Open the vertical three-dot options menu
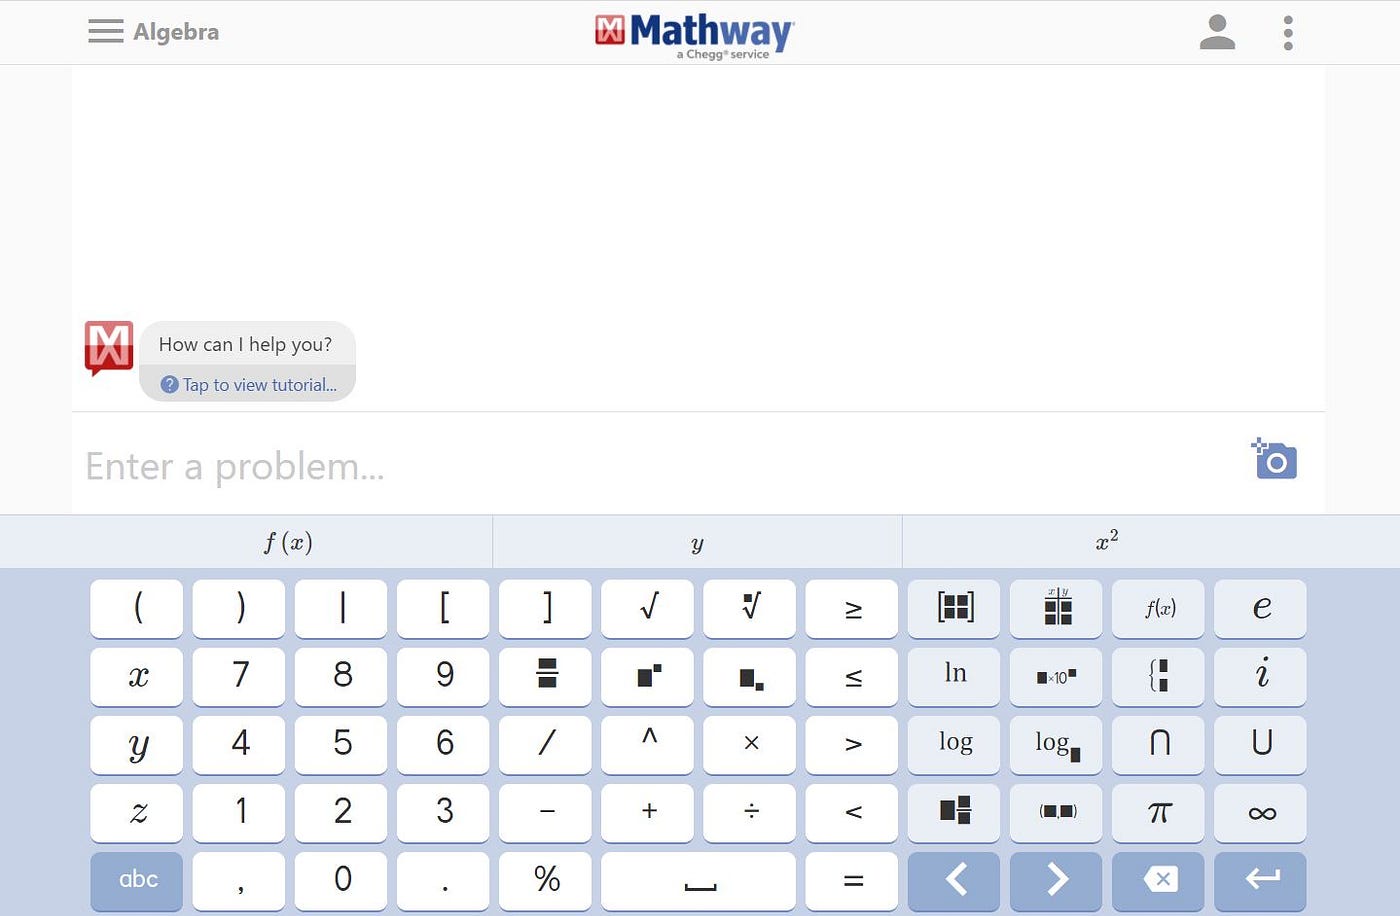 click(x=1288, y=33)
